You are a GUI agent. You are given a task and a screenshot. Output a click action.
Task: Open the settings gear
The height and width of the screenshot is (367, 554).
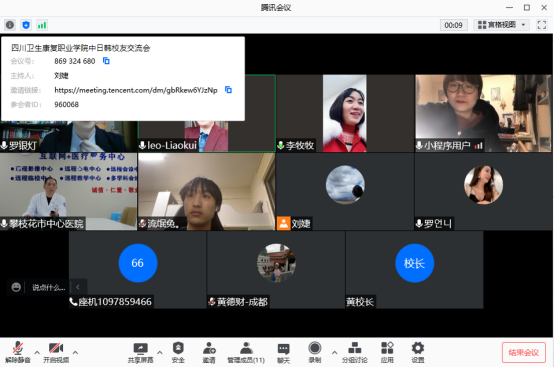(x=418, y=353)
